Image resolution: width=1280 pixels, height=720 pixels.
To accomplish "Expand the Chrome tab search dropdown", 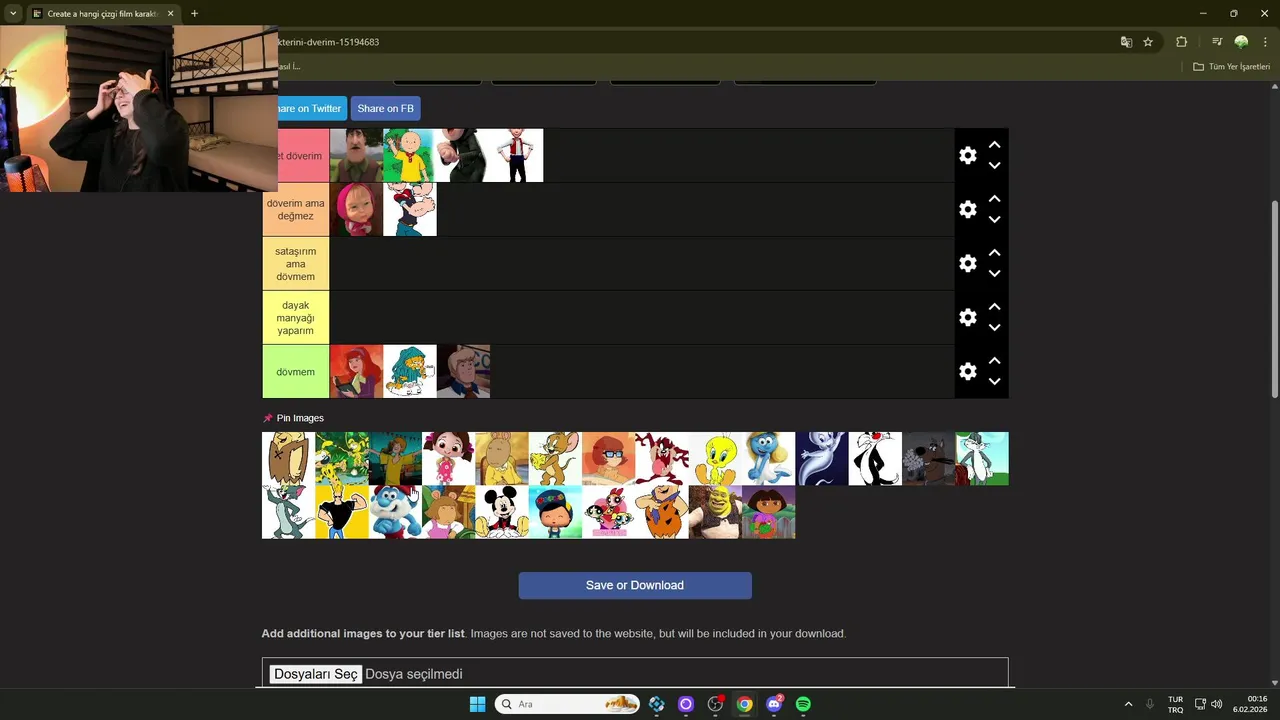I will [13, 14].
